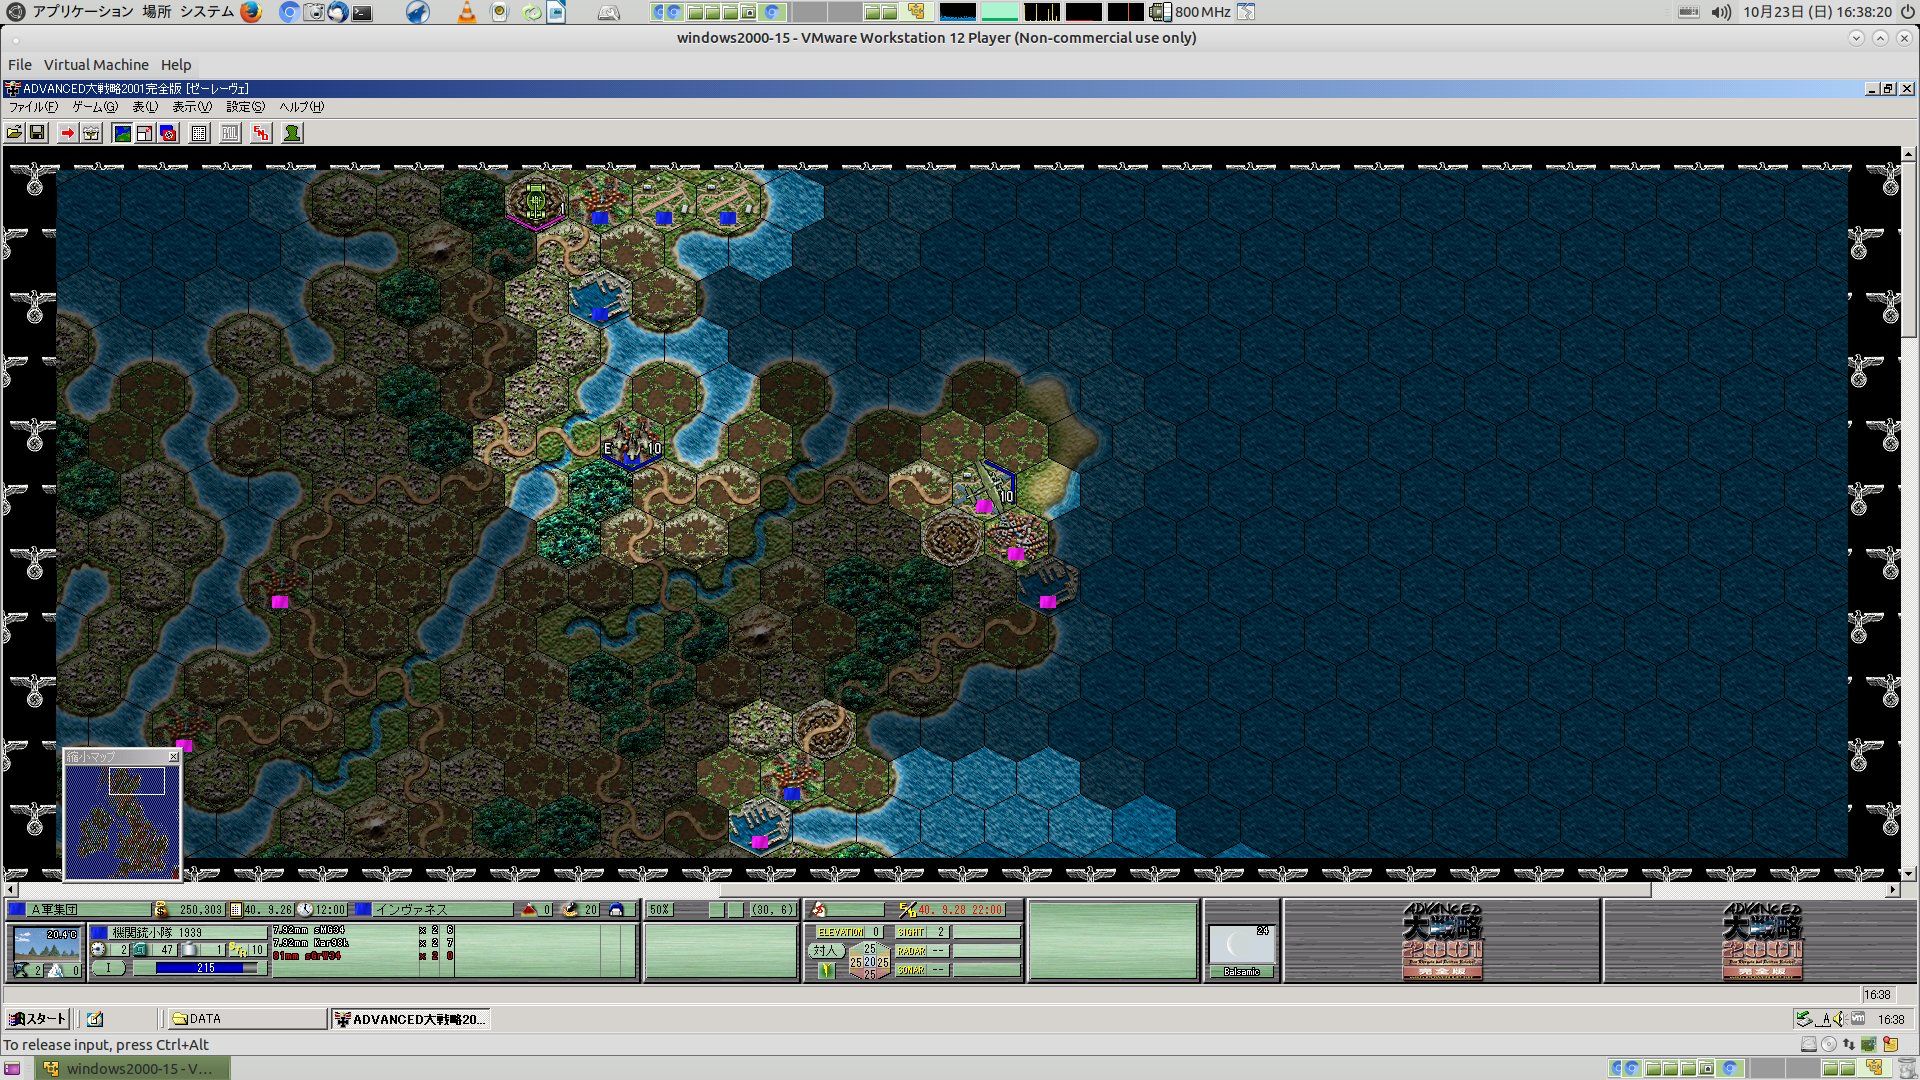The height and width of the screenshot is (1080, 1920).
Task: Open the システム menu in top panel
Action: point(207,12)
